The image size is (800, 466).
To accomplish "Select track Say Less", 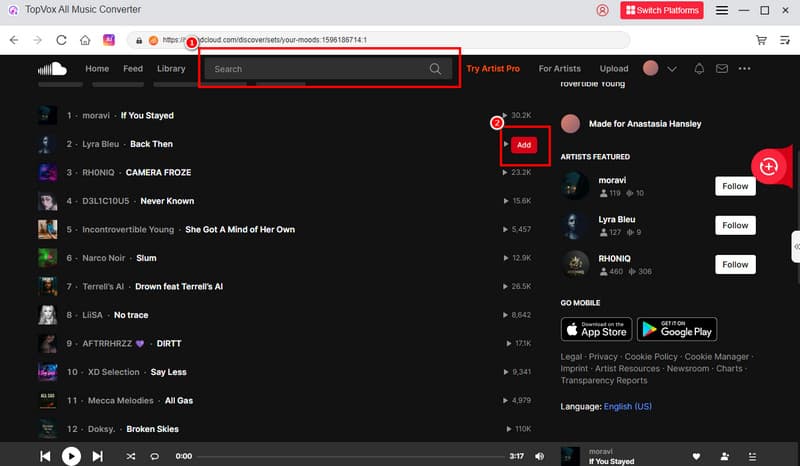I will coord(168,372).
